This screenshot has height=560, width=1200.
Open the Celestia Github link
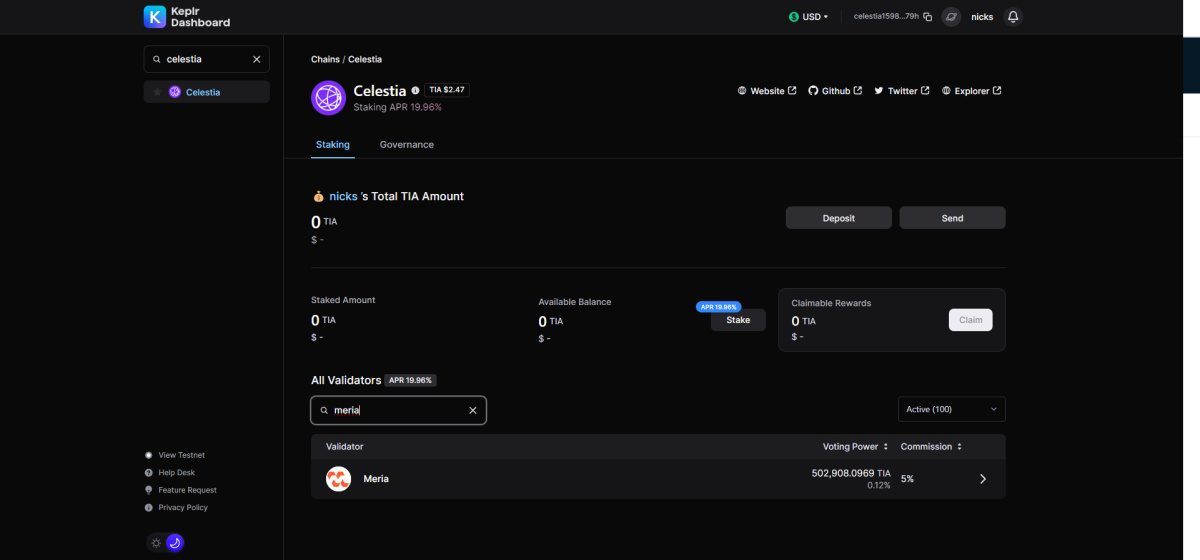(x=835, y=91)
